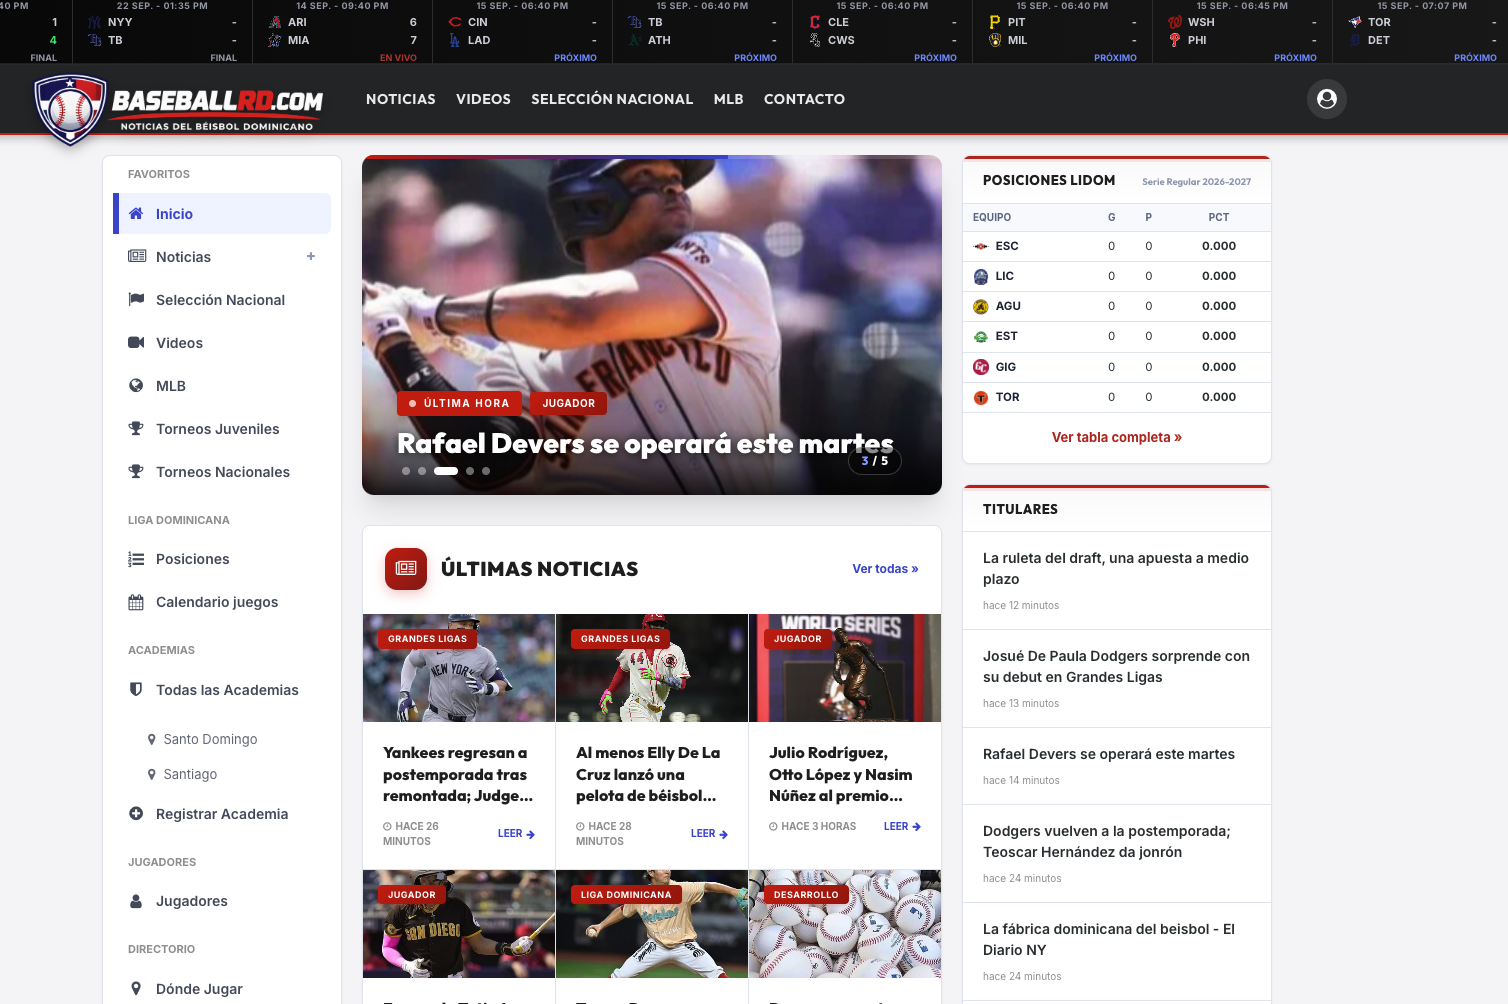This screenshot has height=1004, width=1508.
Task: Select Santiago academy location
Action: [x=190, y=774]
